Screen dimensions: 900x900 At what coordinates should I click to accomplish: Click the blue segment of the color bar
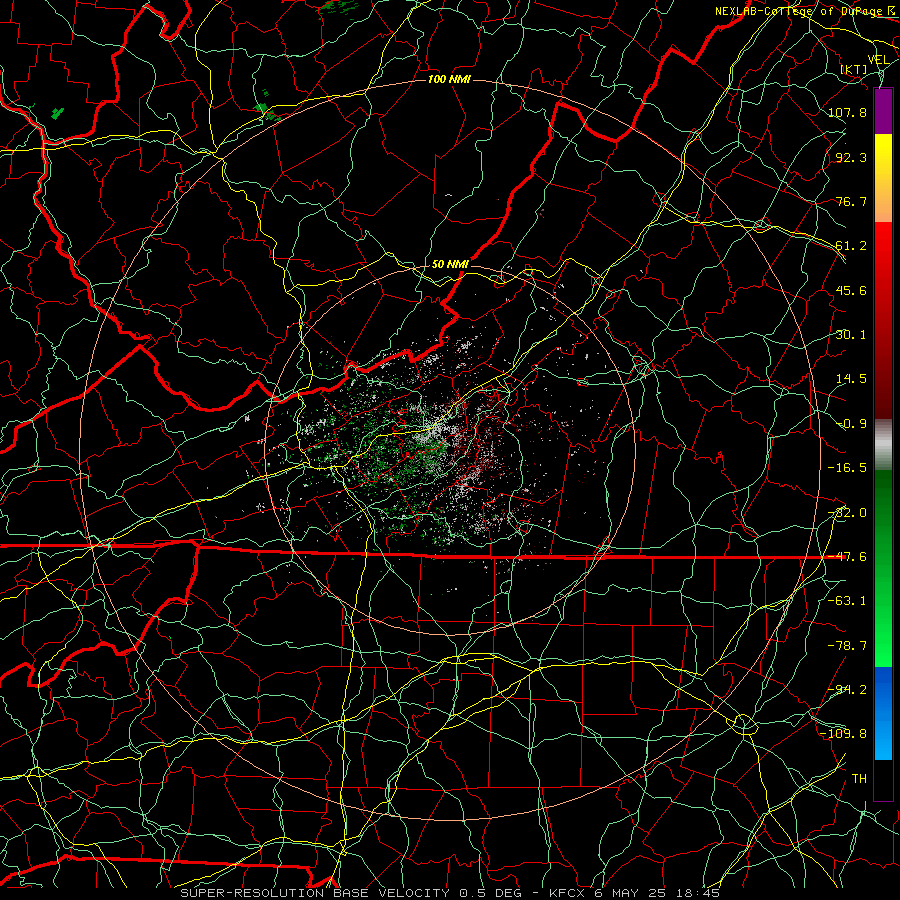883,713
